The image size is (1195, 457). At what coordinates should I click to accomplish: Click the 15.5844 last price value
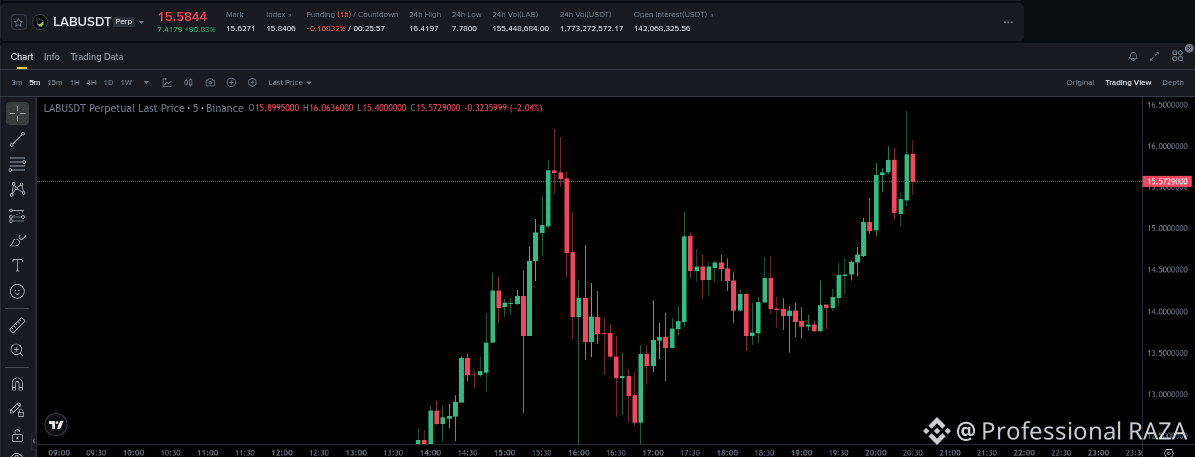(182, 16)
